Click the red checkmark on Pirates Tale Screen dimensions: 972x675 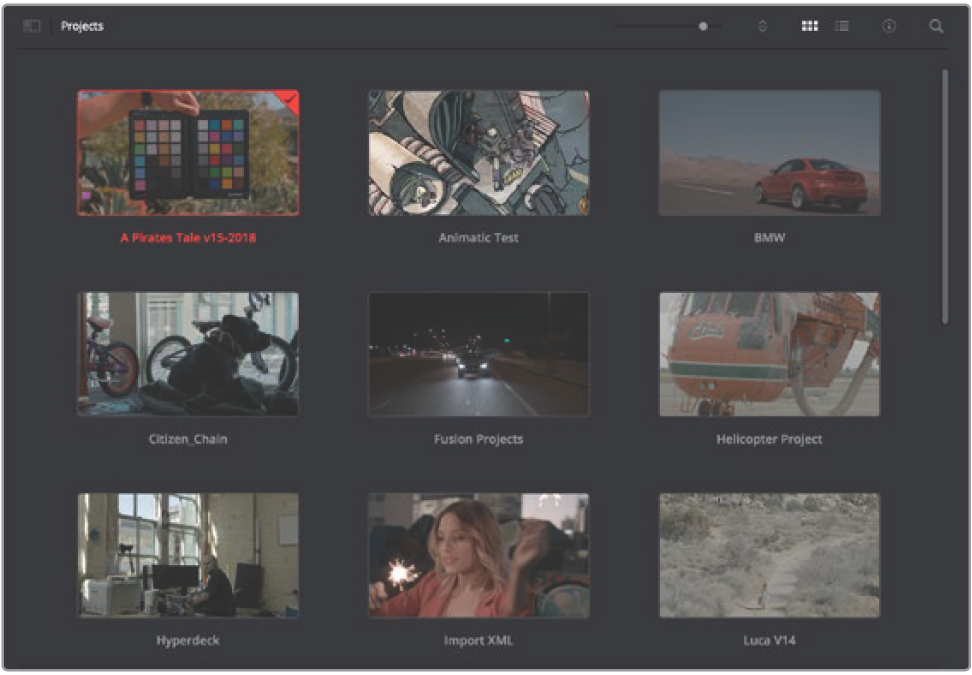pyautogui.click(x=290, y=99)
